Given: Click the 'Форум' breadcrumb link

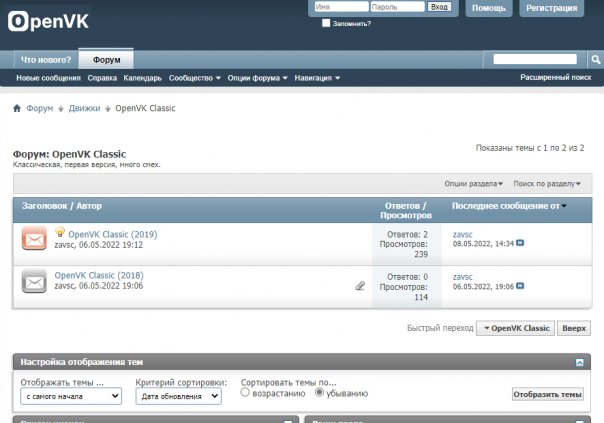Looking at the screenshot, I should pyautogui.click(x=40, y=108).
